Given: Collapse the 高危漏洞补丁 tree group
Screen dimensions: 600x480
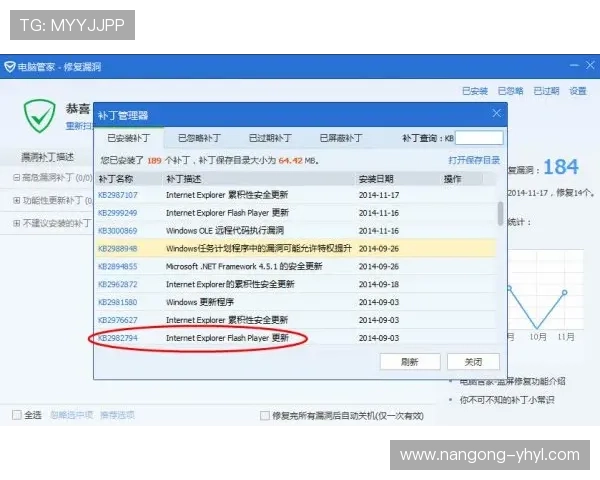Looking at the screenshot, I should tap(16, 178).
